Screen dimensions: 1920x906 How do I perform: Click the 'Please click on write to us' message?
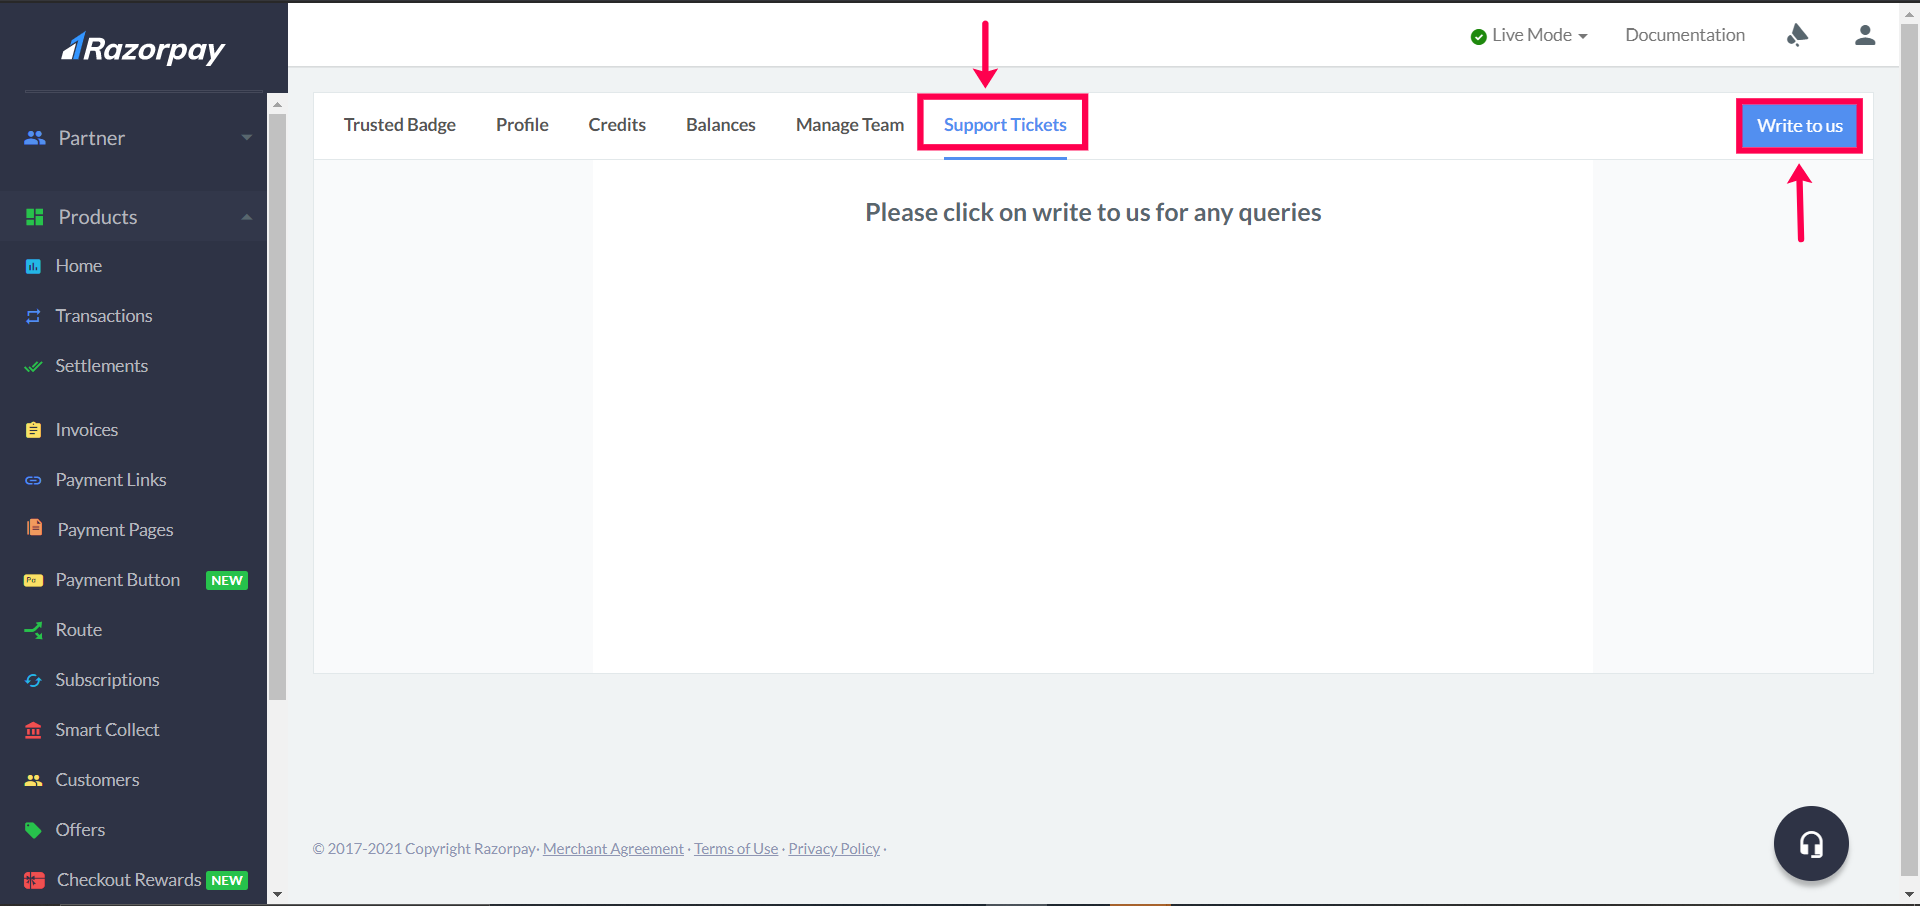point(1093,213)
